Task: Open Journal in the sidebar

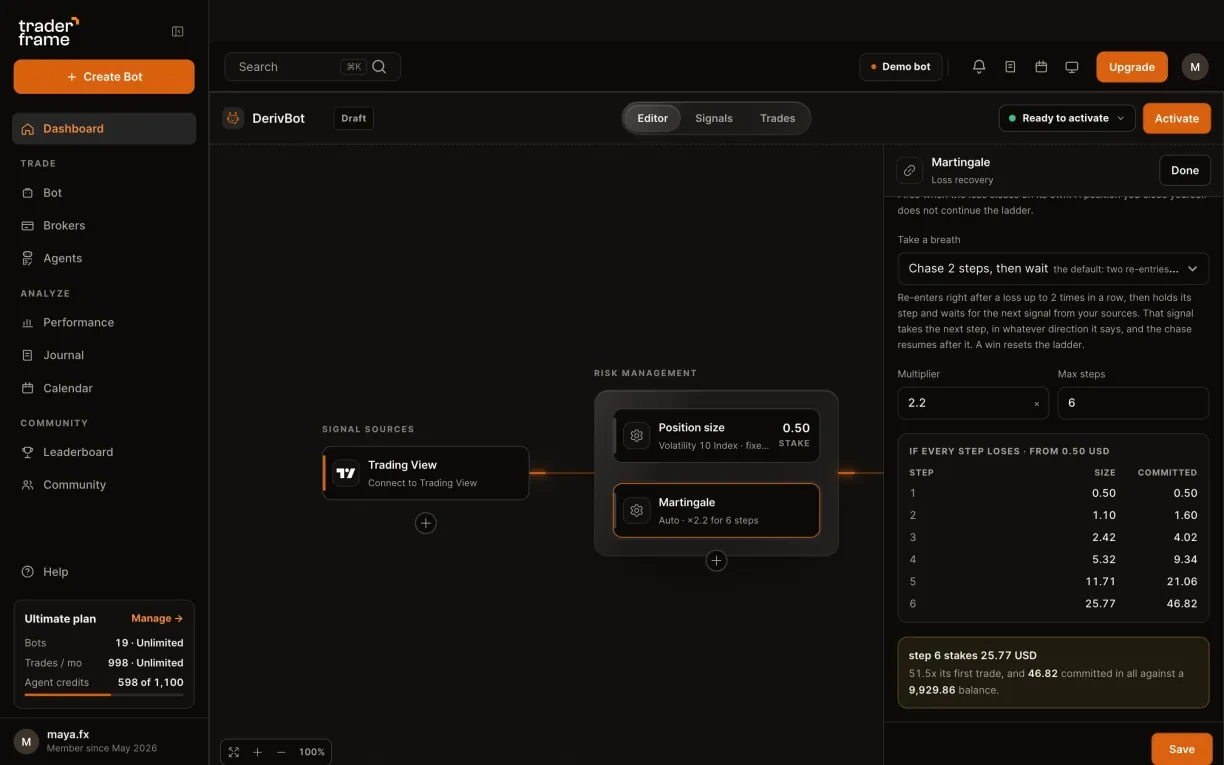Action: [x=104, y=355]
